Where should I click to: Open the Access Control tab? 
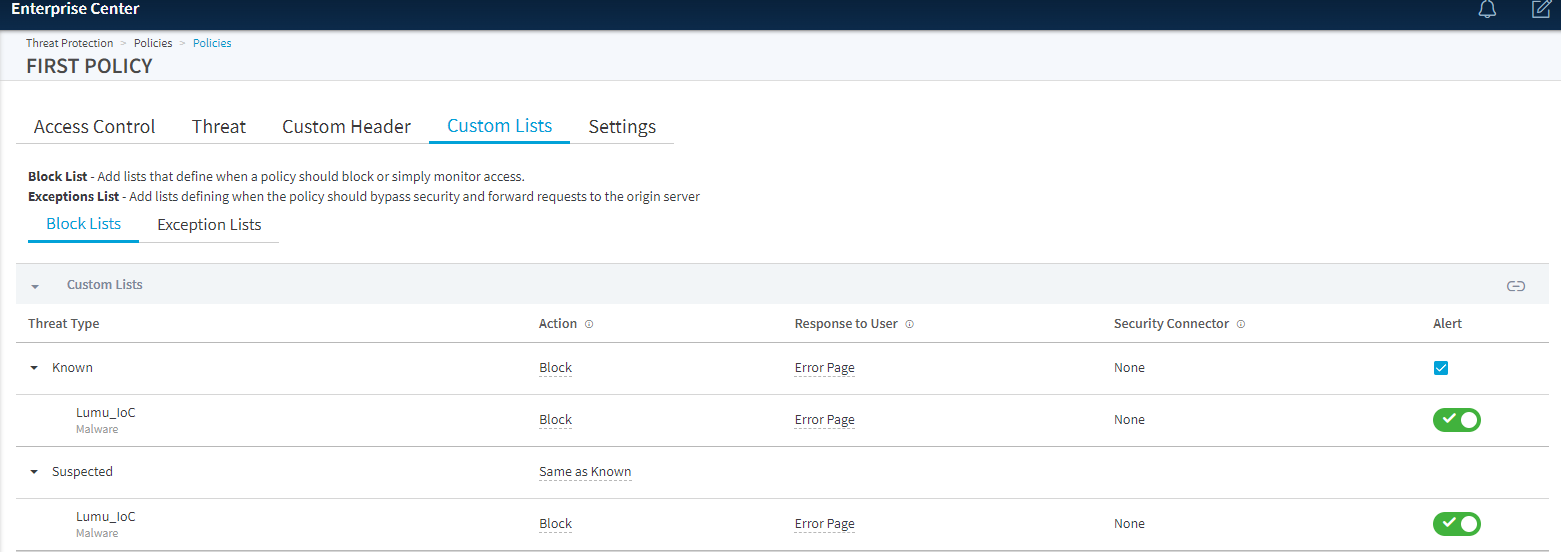[x=95, y=127]
